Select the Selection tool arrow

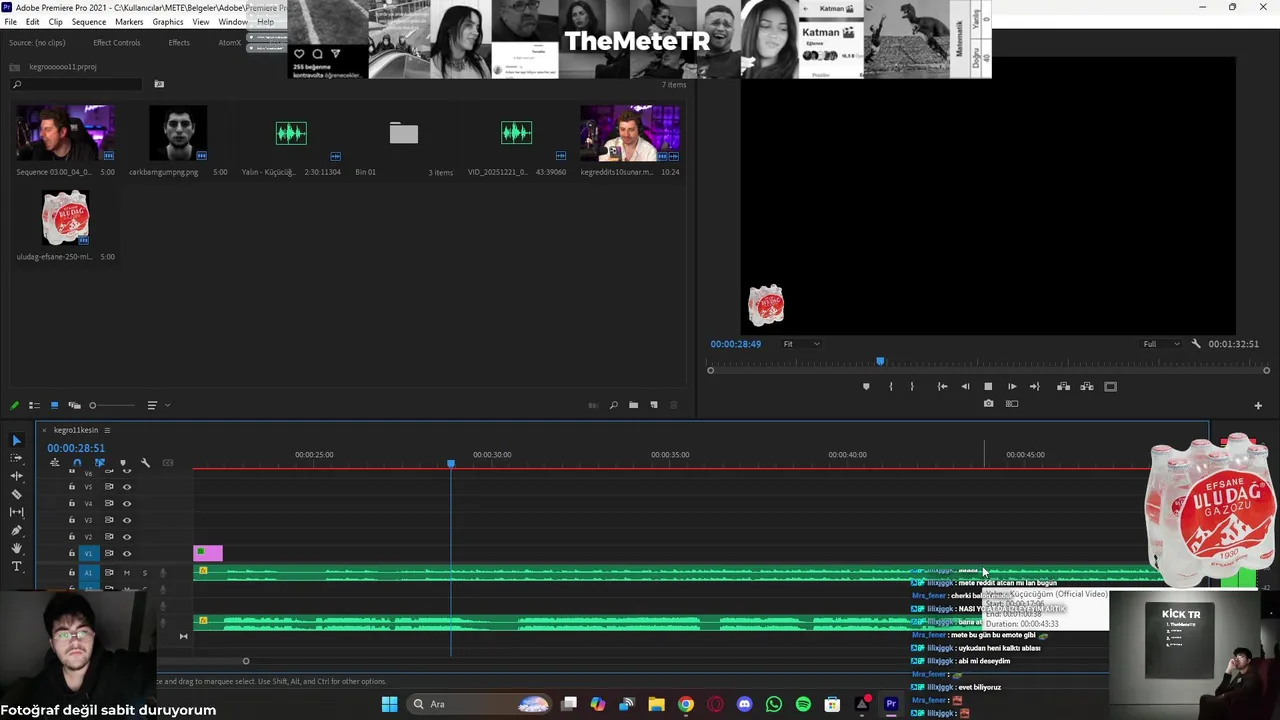16,440
